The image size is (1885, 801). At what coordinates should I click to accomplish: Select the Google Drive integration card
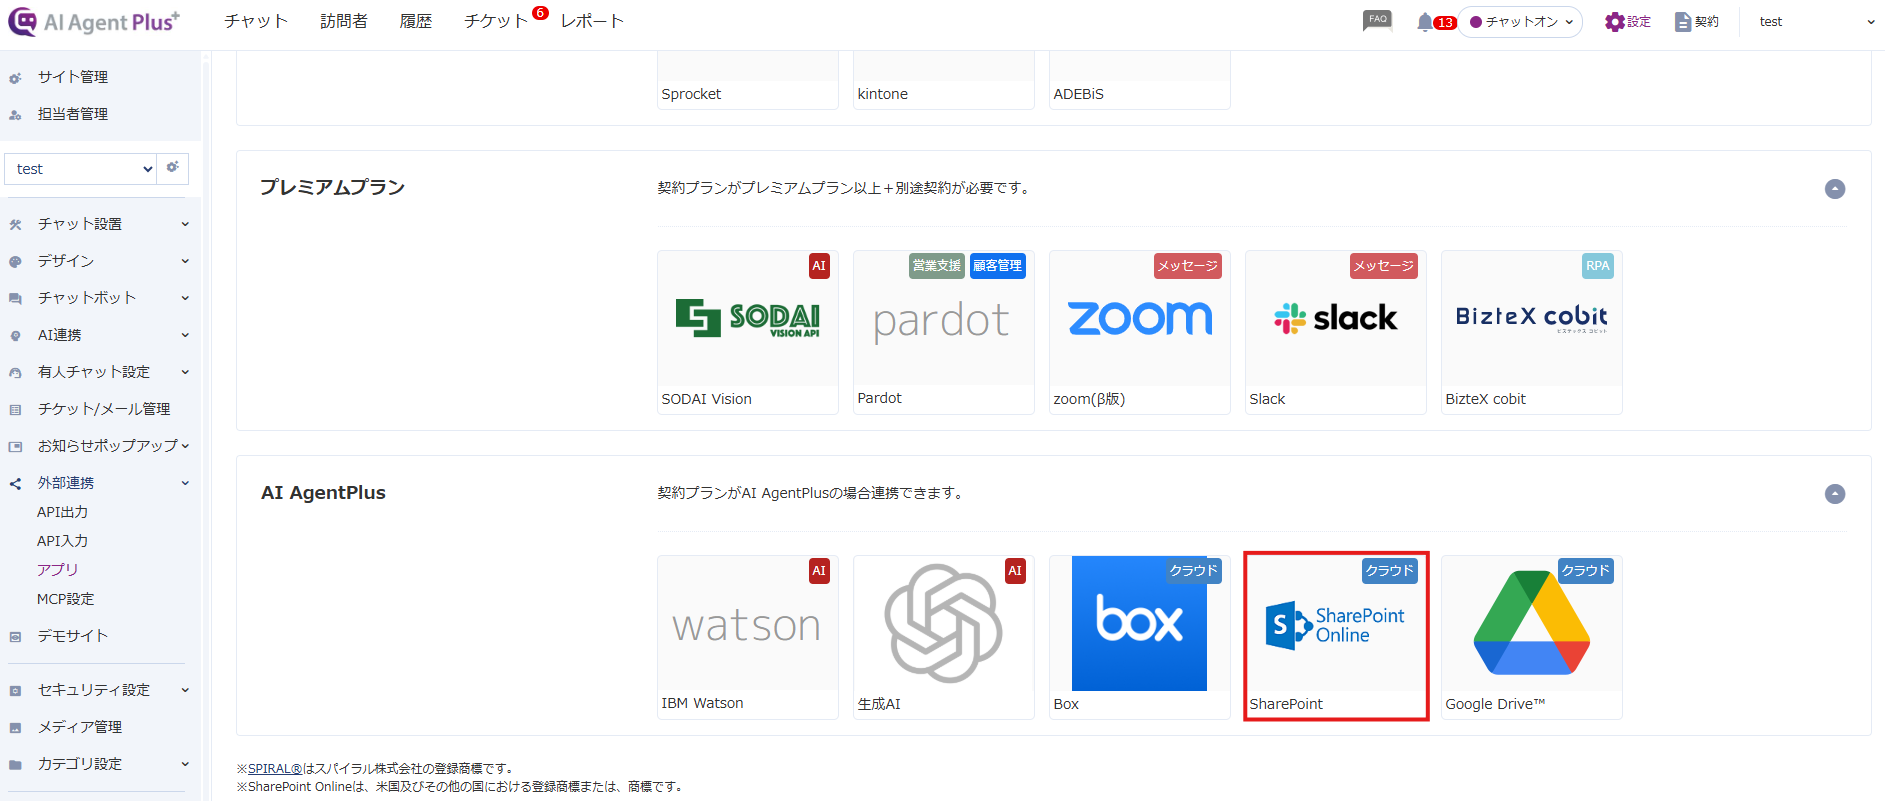[1532, 637]
